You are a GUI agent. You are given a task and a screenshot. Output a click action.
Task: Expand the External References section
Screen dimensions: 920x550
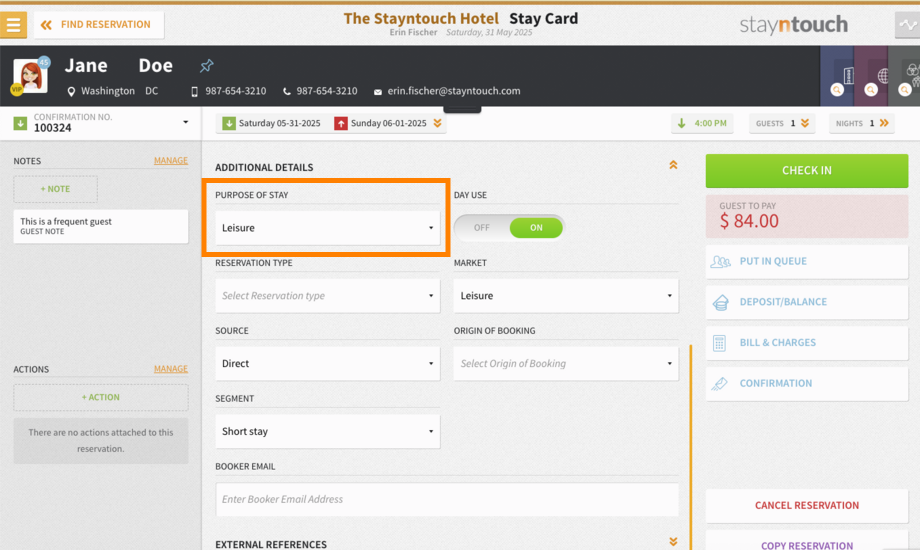673,541
